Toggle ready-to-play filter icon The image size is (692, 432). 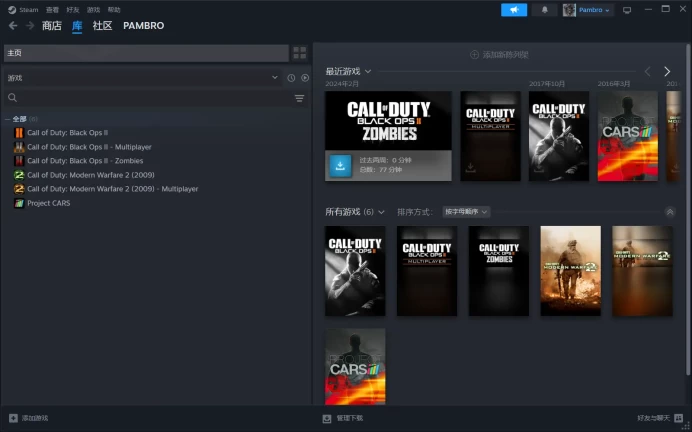coord(305,78)
